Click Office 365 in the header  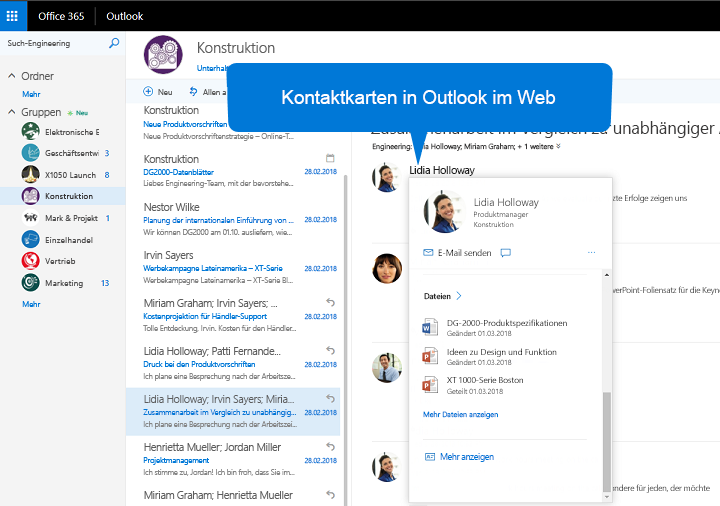point(61,16)
